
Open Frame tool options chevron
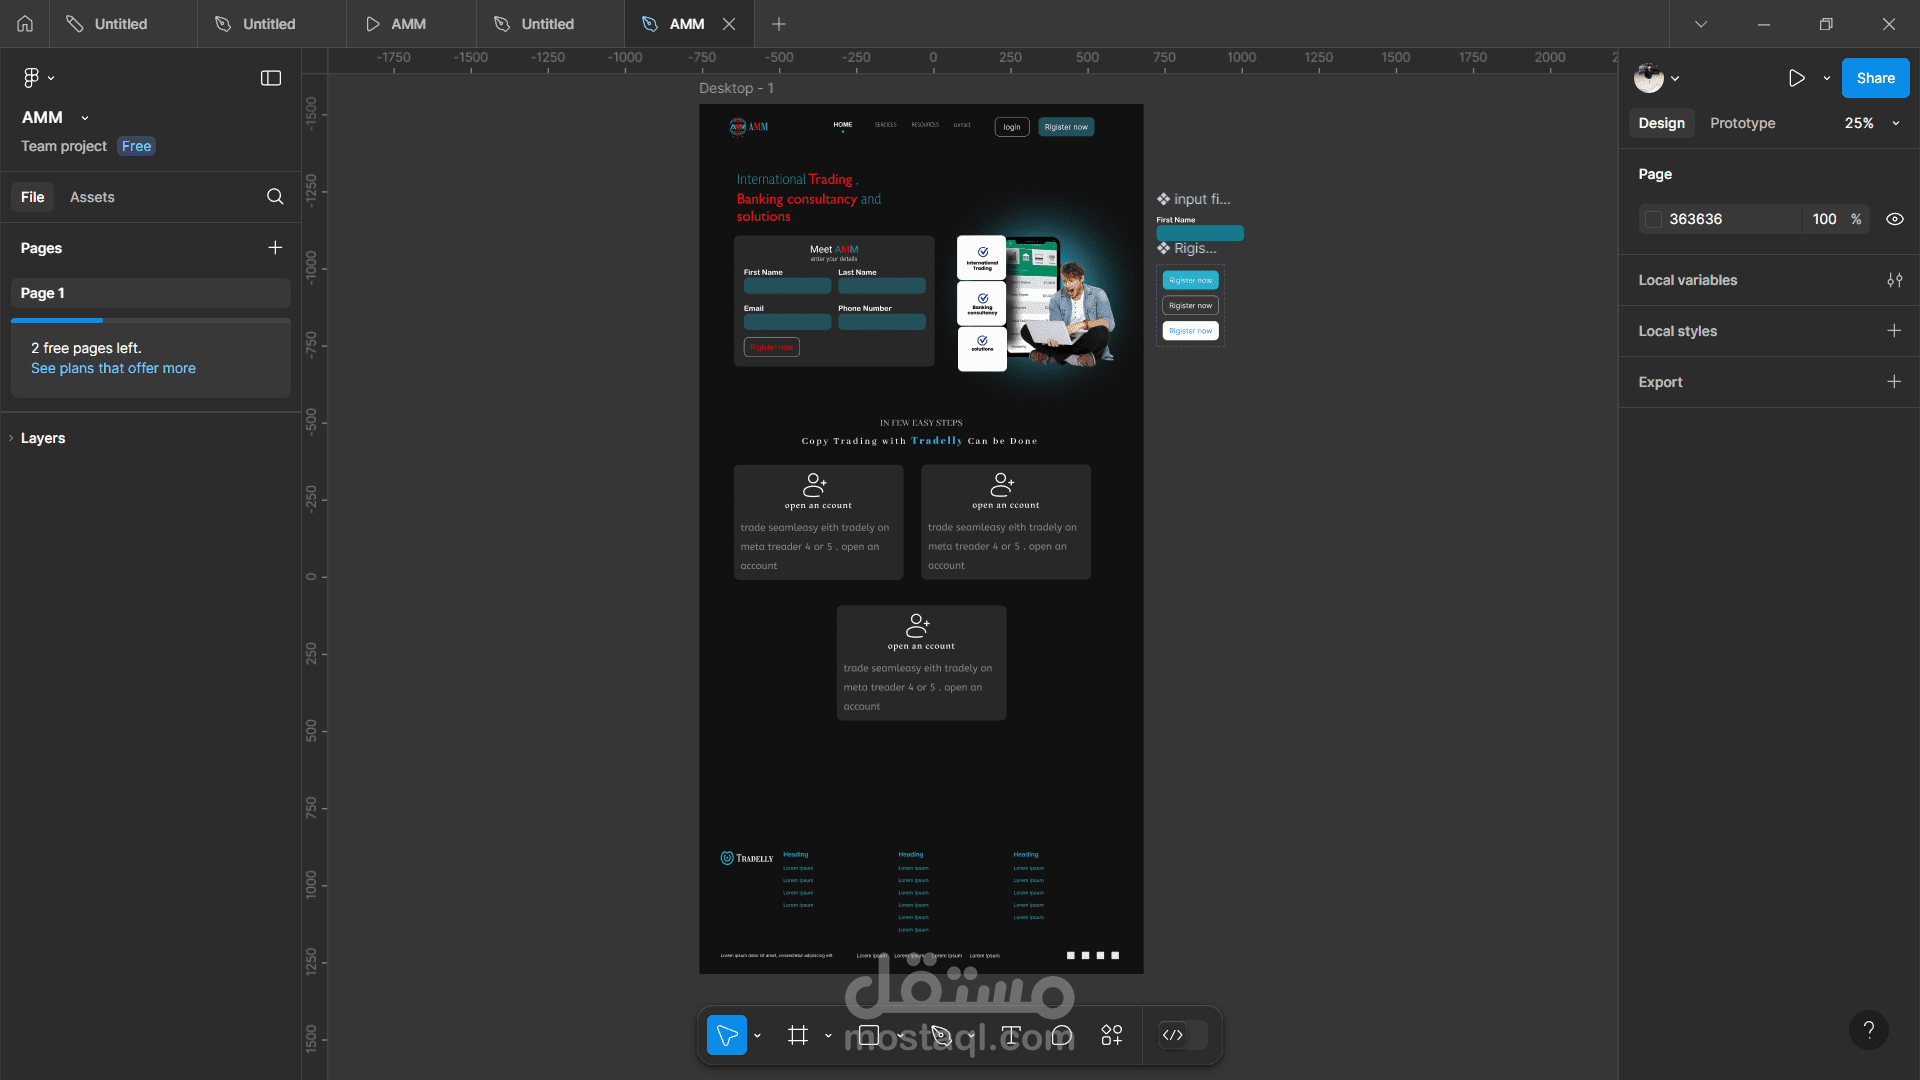(828, 1035)
